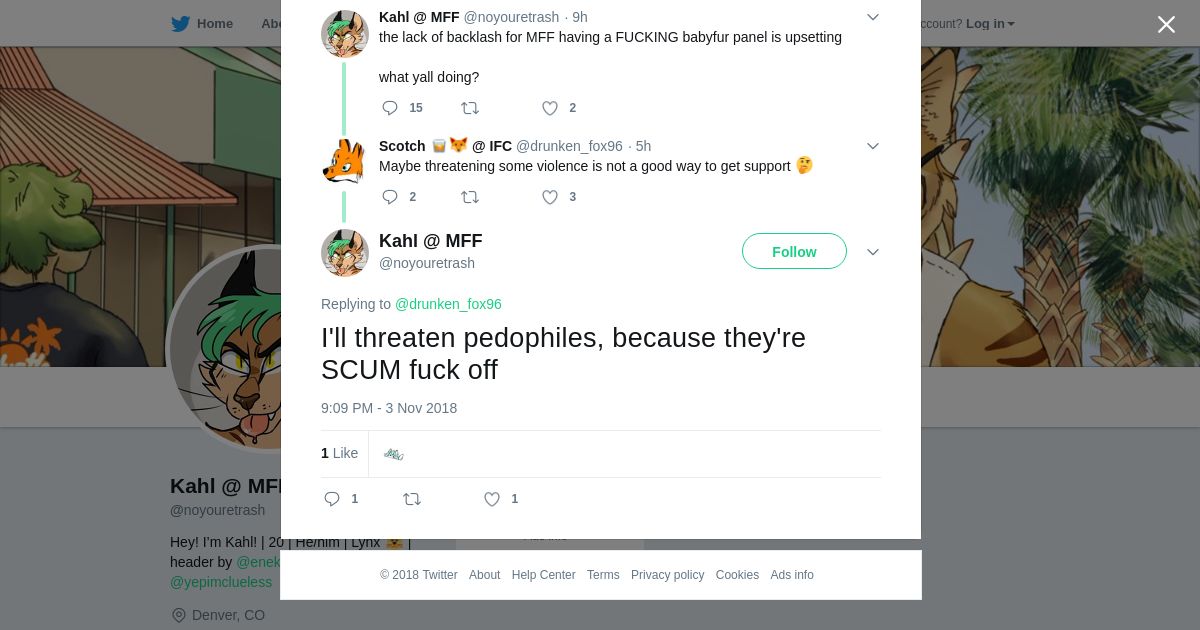Screen dimensions: 1200x630
Task: Expand menu chevron beside Follow button
Action: [872, 252]
